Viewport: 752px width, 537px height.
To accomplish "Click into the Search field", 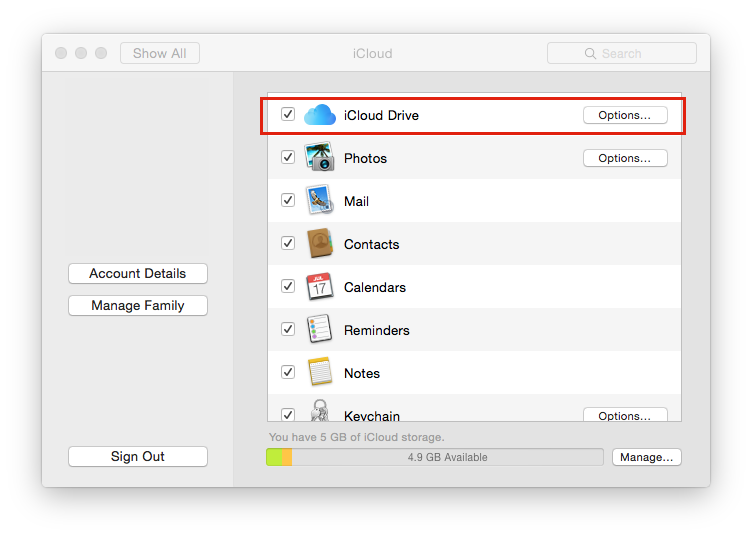I will [622, 53].
